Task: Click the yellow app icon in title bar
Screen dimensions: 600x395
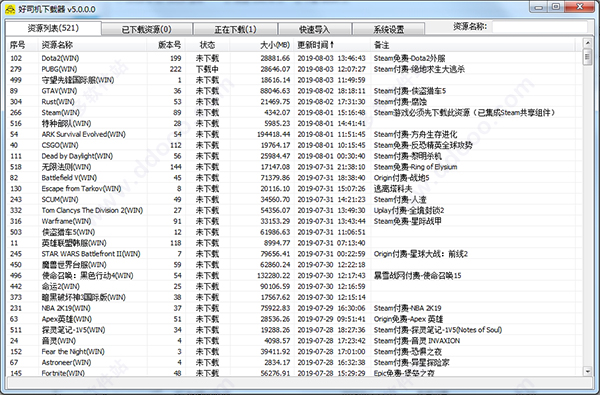Action: (10, 9)
